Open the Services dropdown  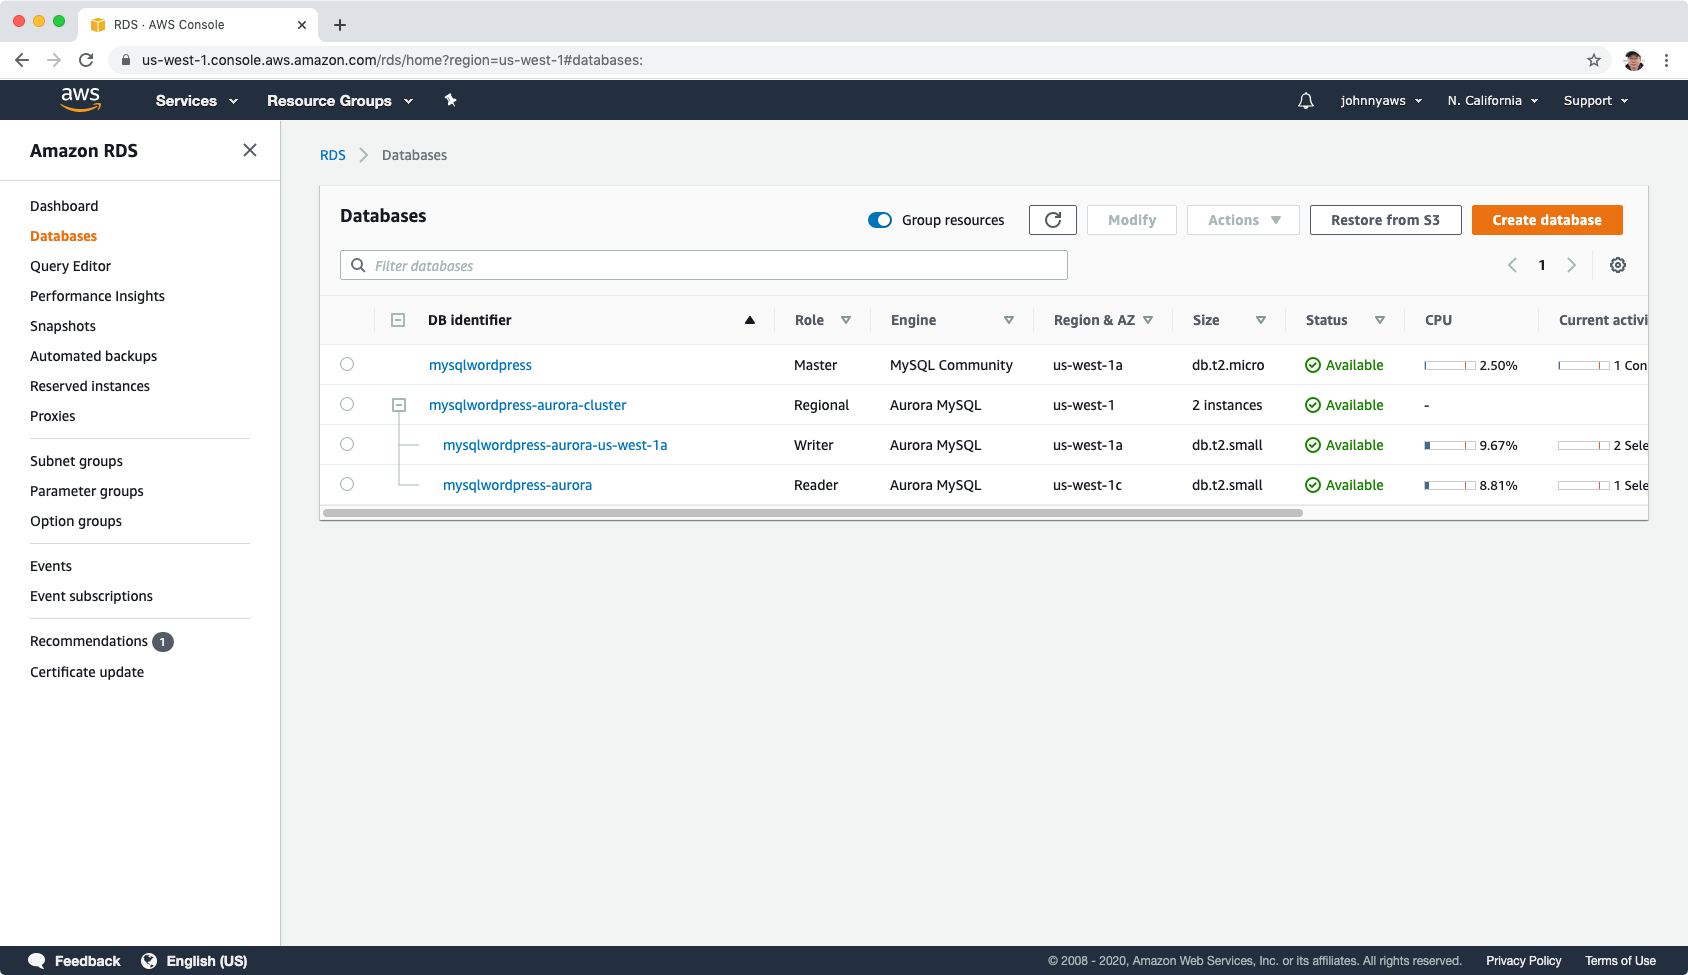point(197,101)
